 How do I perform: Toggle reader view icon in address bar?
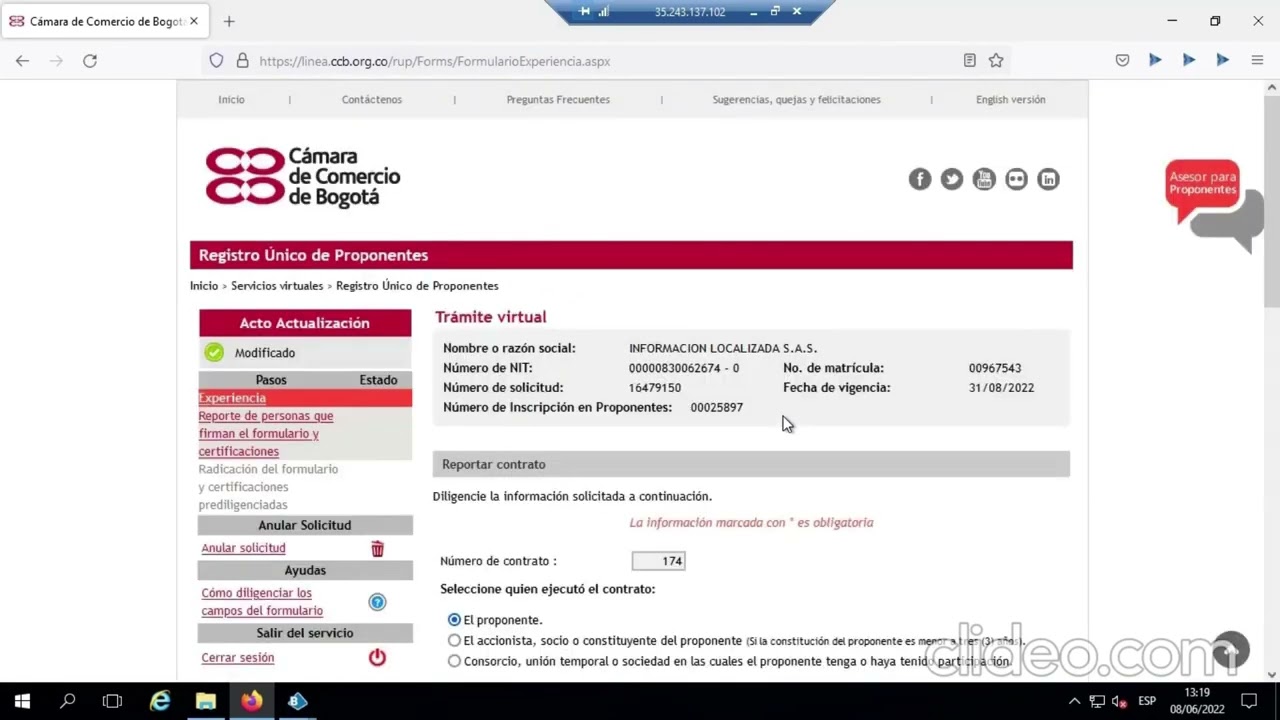point(969,61)
